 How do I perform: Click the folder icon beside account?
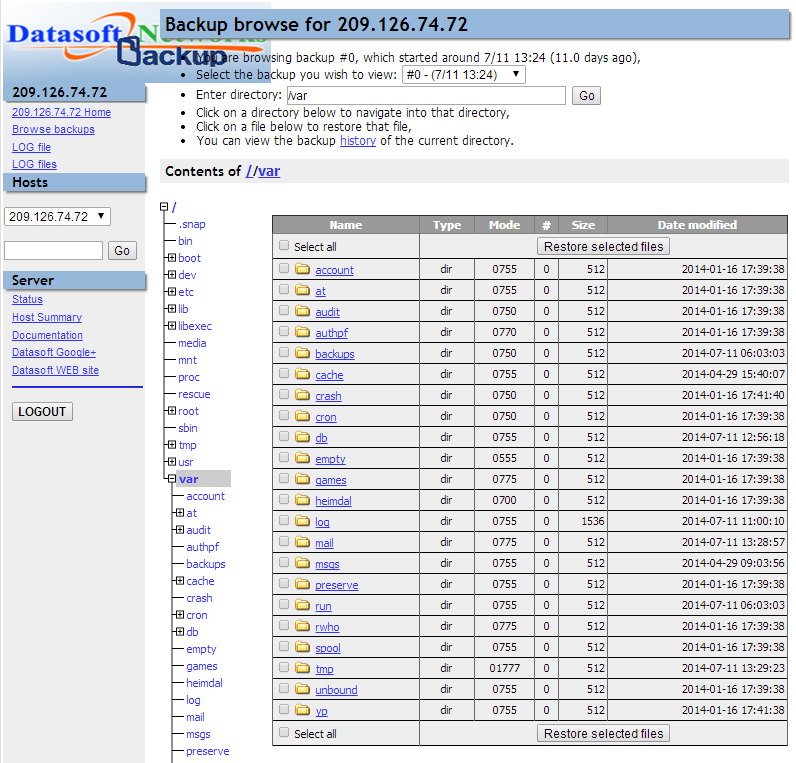[x=303, y=269]
